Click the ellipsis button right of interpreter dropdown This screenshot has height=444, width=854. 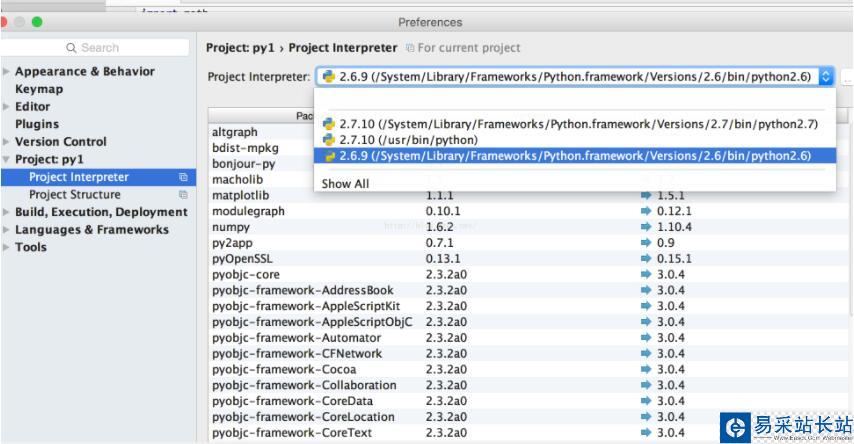pyautogui.click(x=847, y=76)
